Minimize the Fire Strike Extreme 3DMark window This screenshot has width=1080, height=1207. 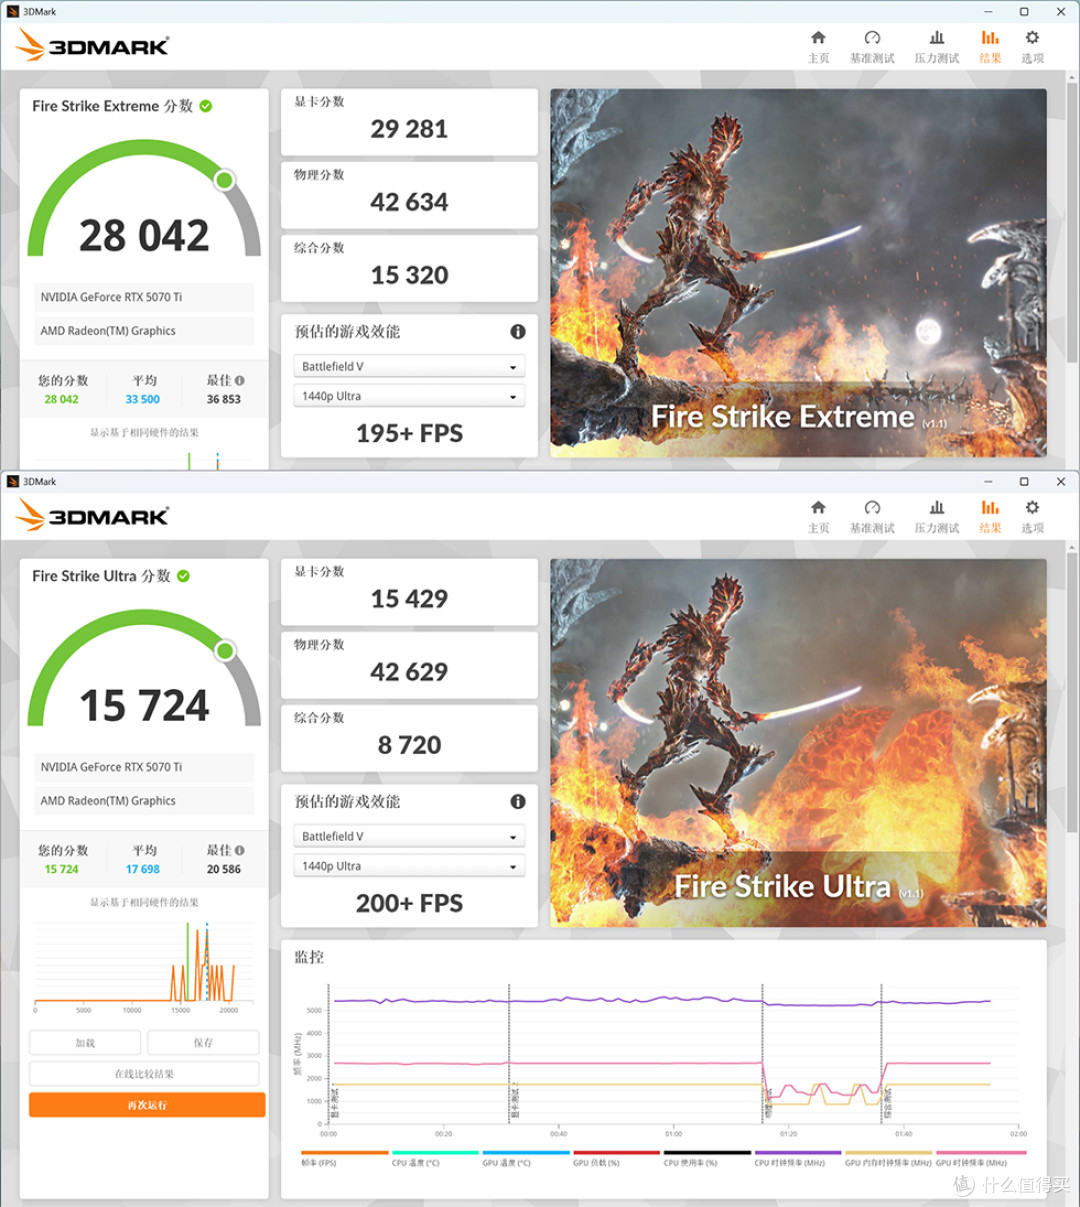click(988, 12)
